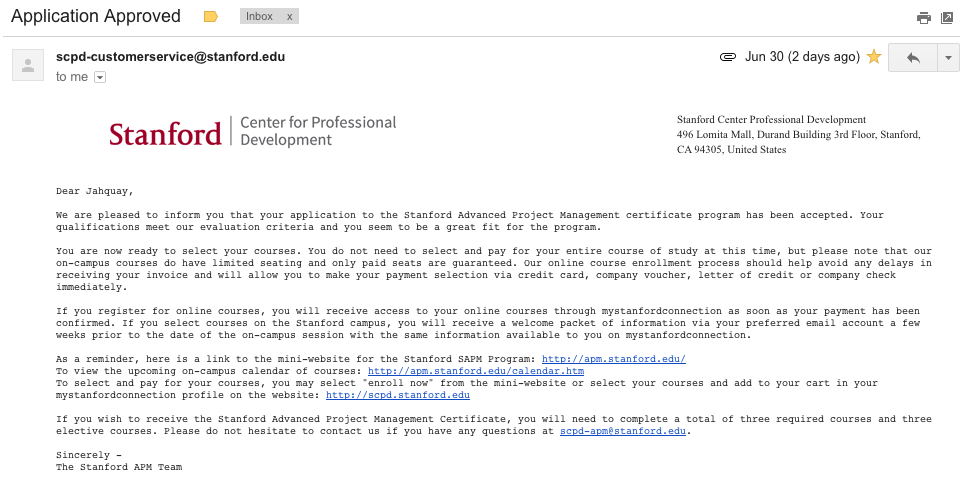970x480 pixels.
Task: Open email in new window icon
Action: point(947,18)
